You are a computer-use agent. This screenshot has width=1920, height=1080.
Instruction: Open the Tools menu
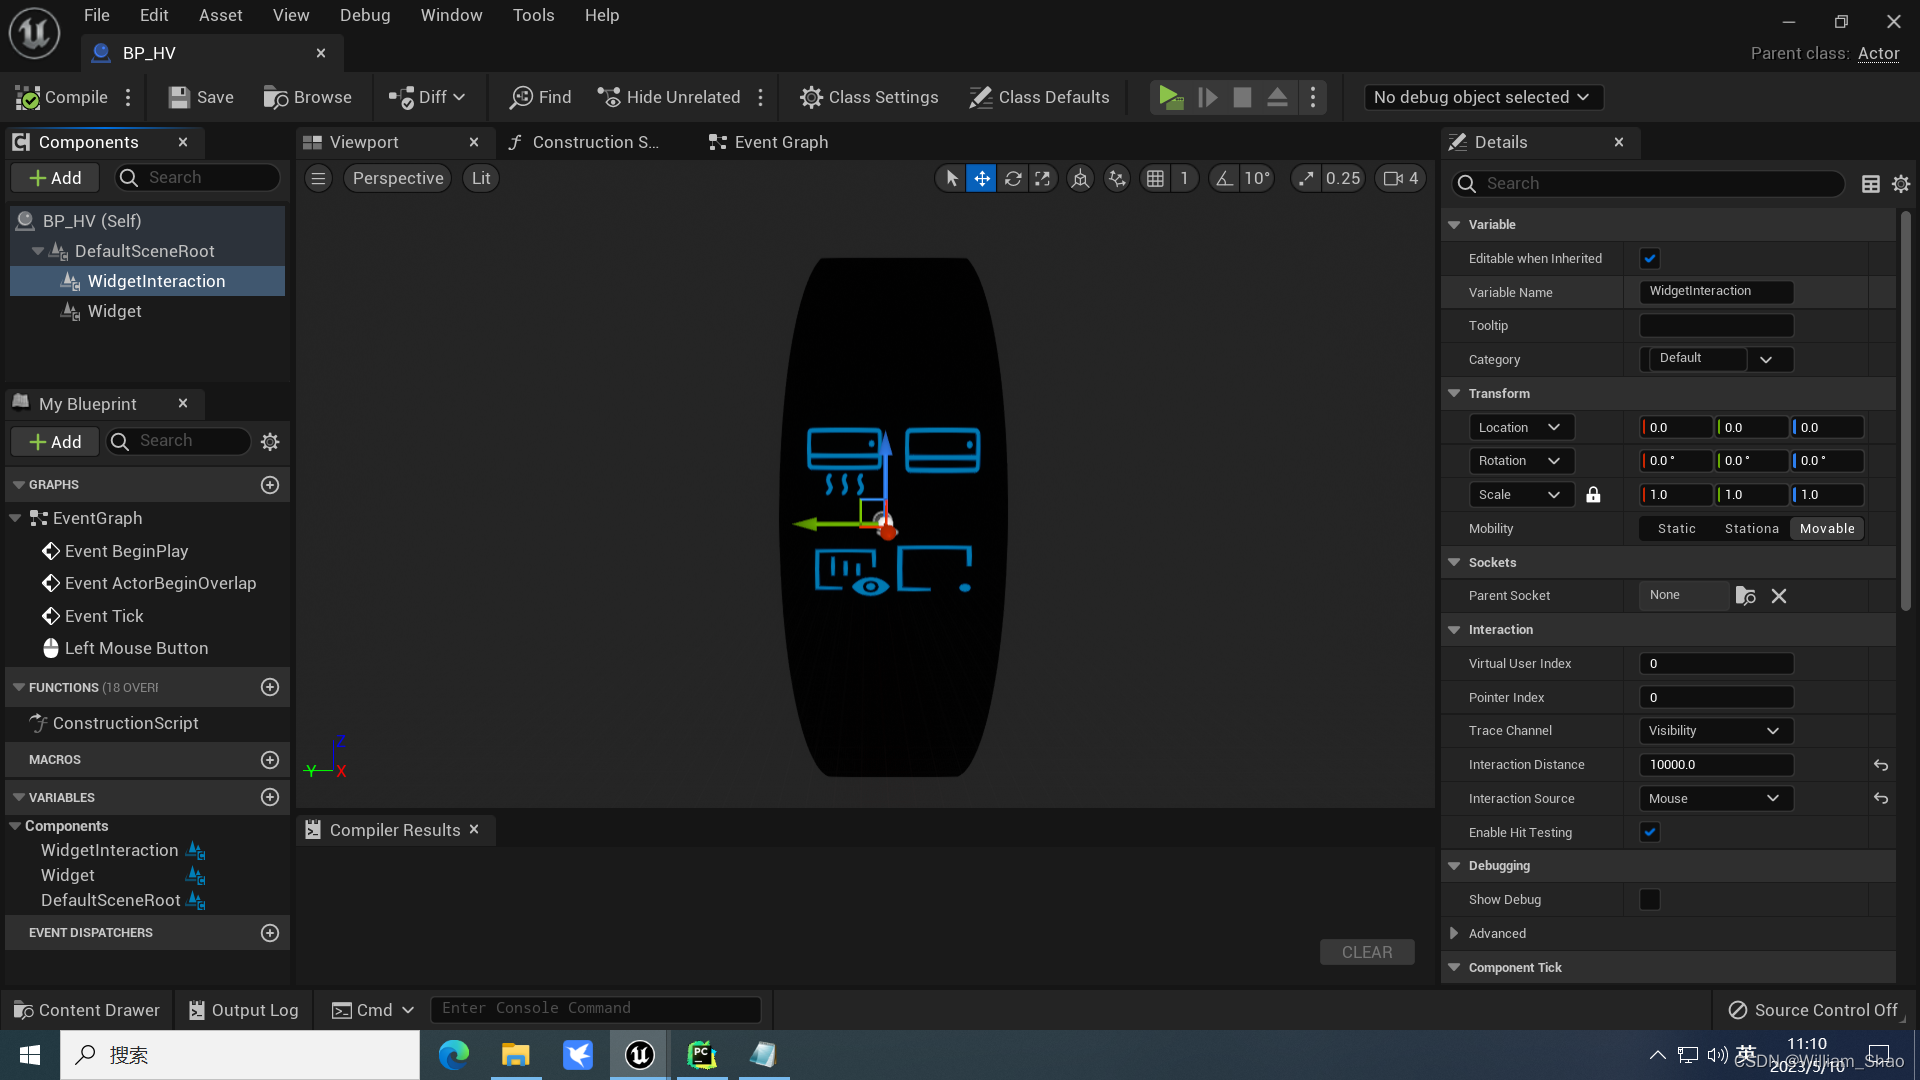pyautogui.click(x=533, y=15)
